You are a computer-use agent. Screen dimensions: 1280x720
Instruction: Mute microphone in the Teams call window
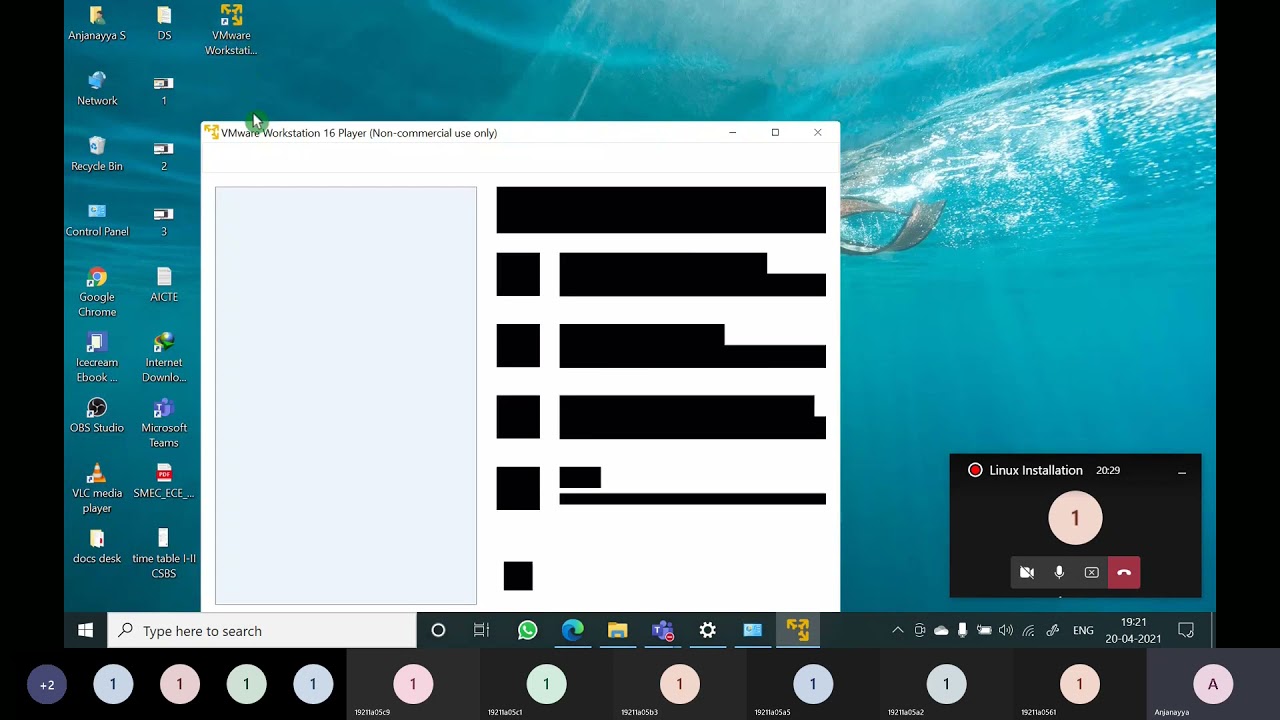pos(1059,572)
